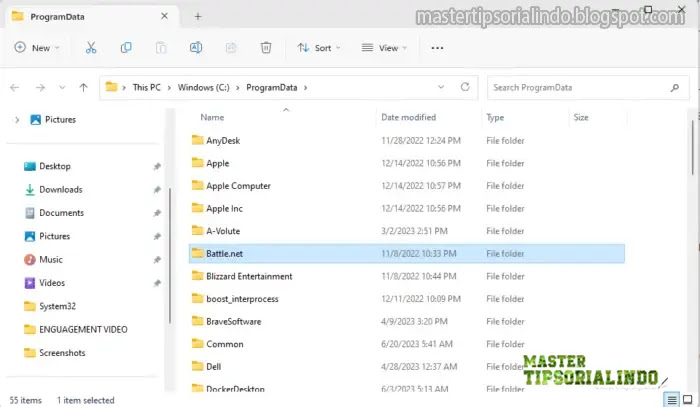The image size is (700, 407).
Task: Select the BraveSoftware folder
Action: click(407, 321)
